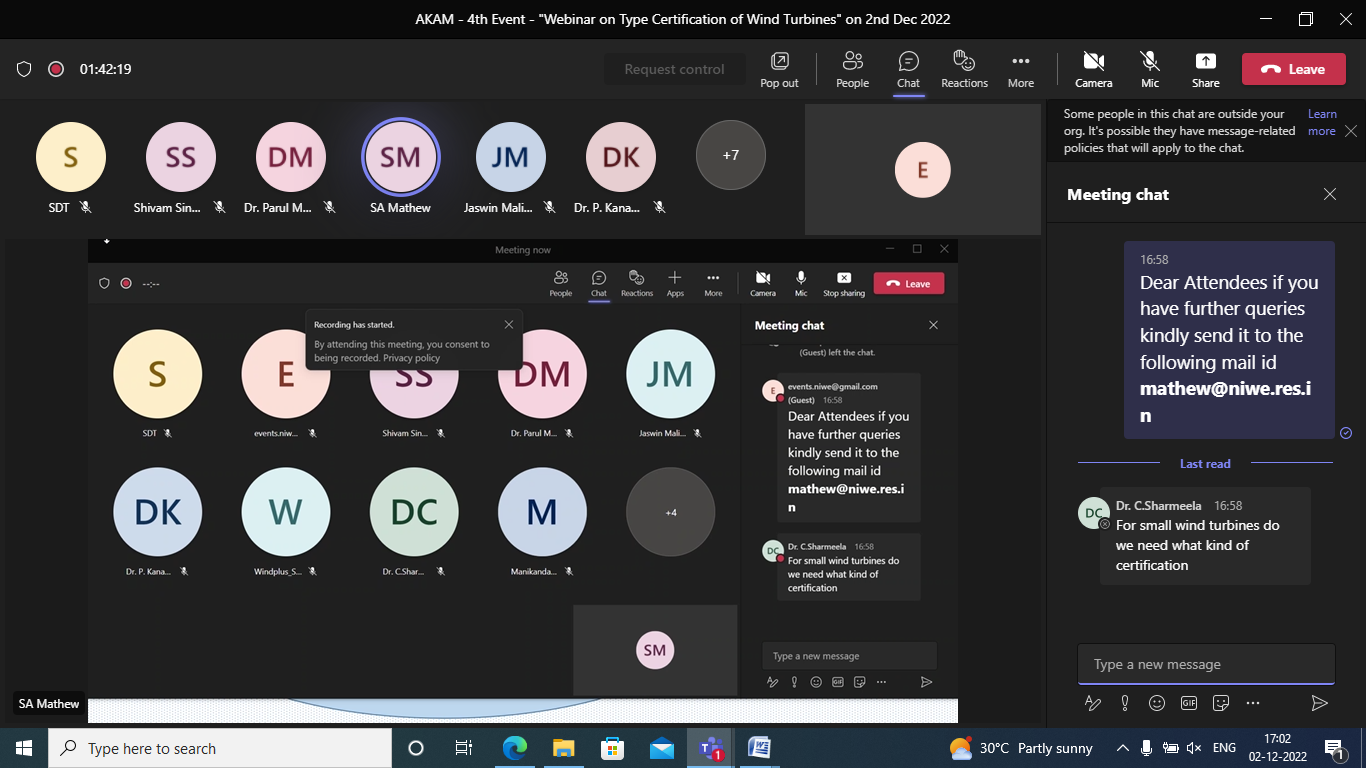Unmute the Mic in meeting toolbar
The height and width of the screenshot is (768, 1366).
(x=1150, y=68)
